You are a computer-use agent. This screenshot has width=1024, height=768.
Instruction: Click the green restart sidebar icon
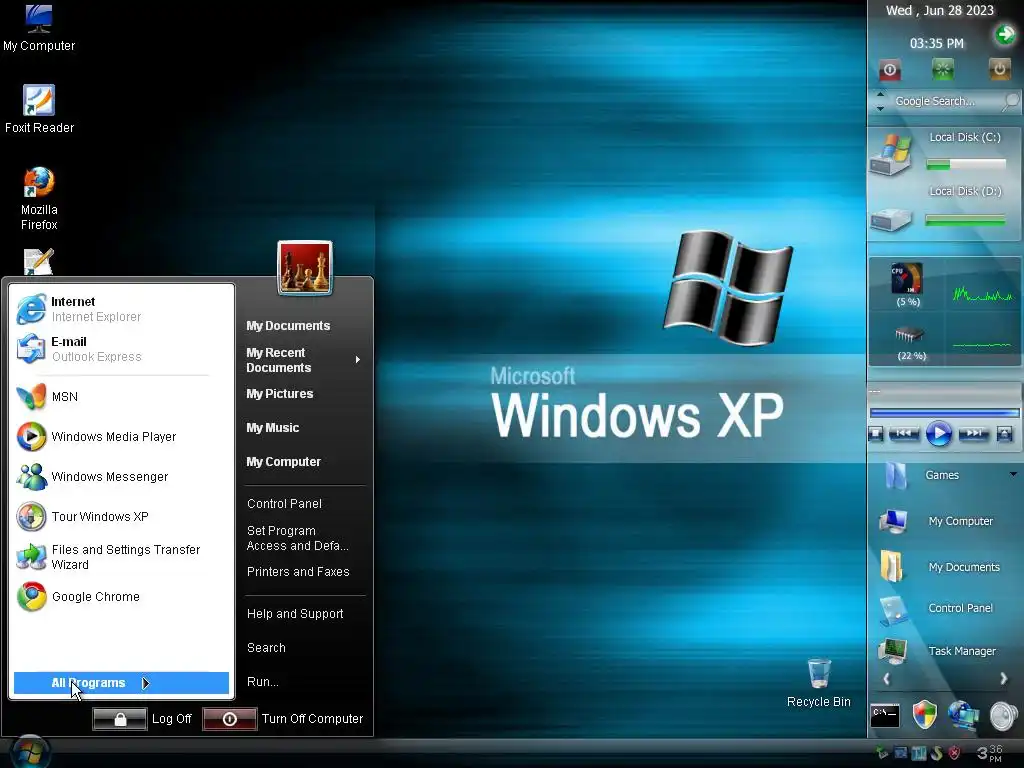click(x=942, y=69)
